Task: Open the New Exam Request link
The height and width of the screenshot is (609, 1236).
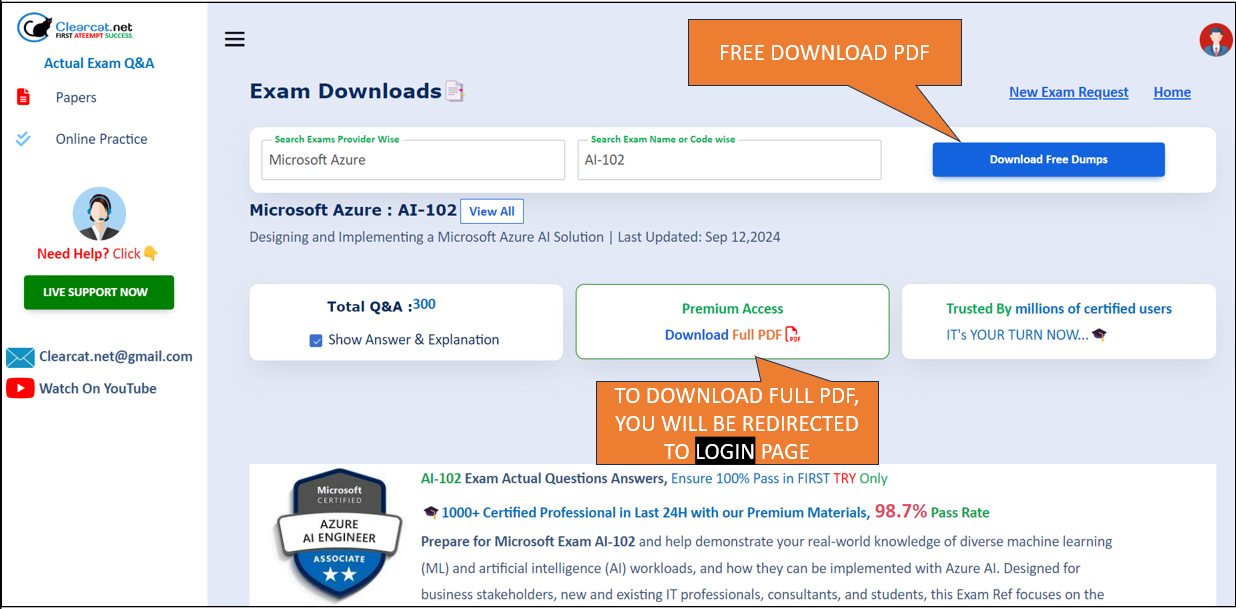Action: tap(1069, 92)
